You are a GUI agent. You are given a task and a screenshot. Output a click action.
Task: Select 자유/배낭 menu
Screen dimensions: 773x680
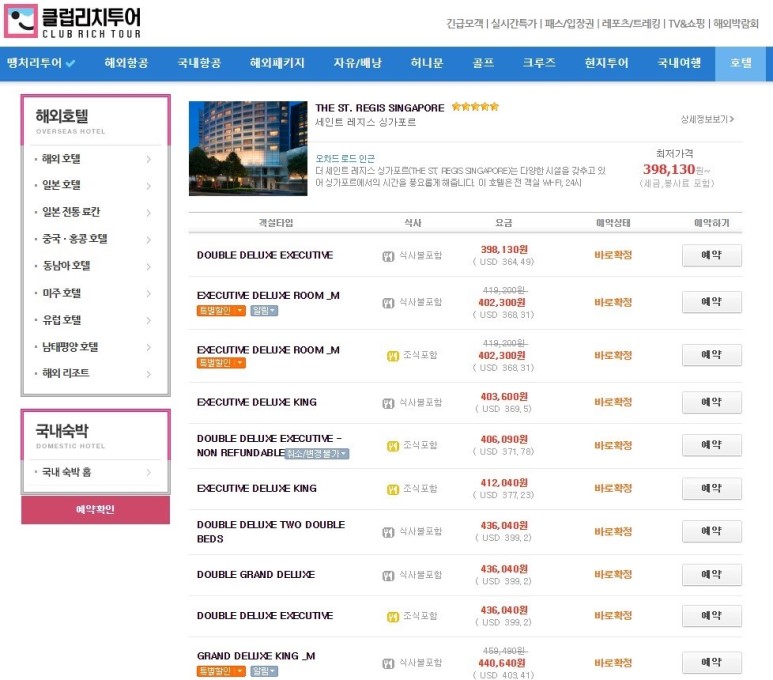[357, 63]
